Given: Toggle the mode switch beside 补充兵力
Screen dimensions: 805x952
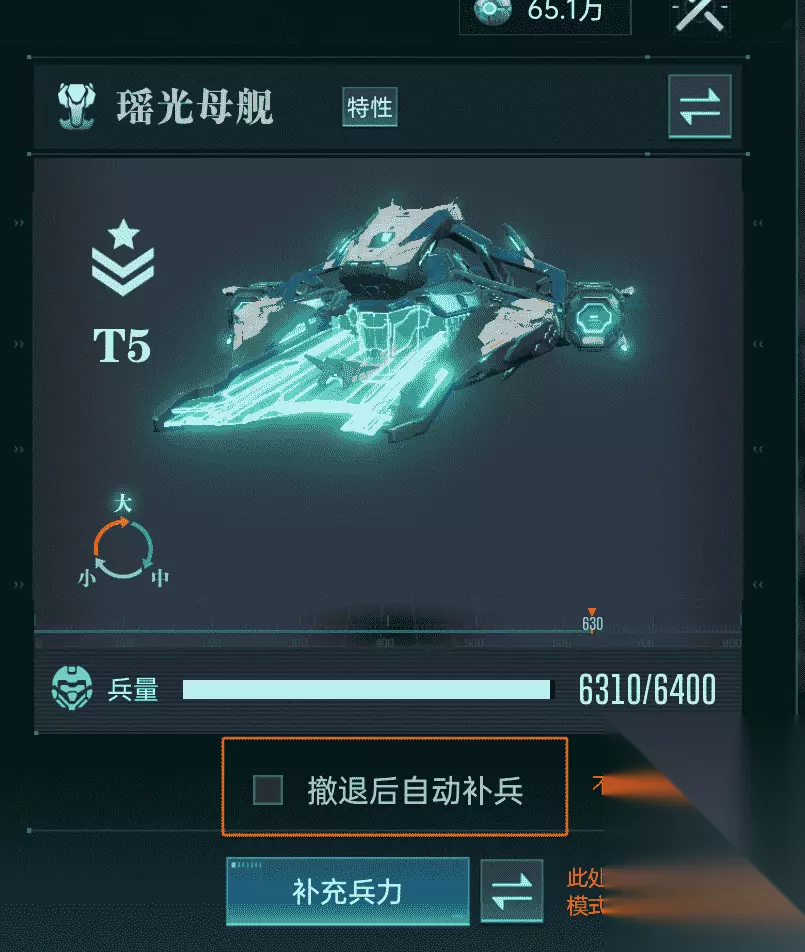Looking at the screenshot, I should coord(512,891).
